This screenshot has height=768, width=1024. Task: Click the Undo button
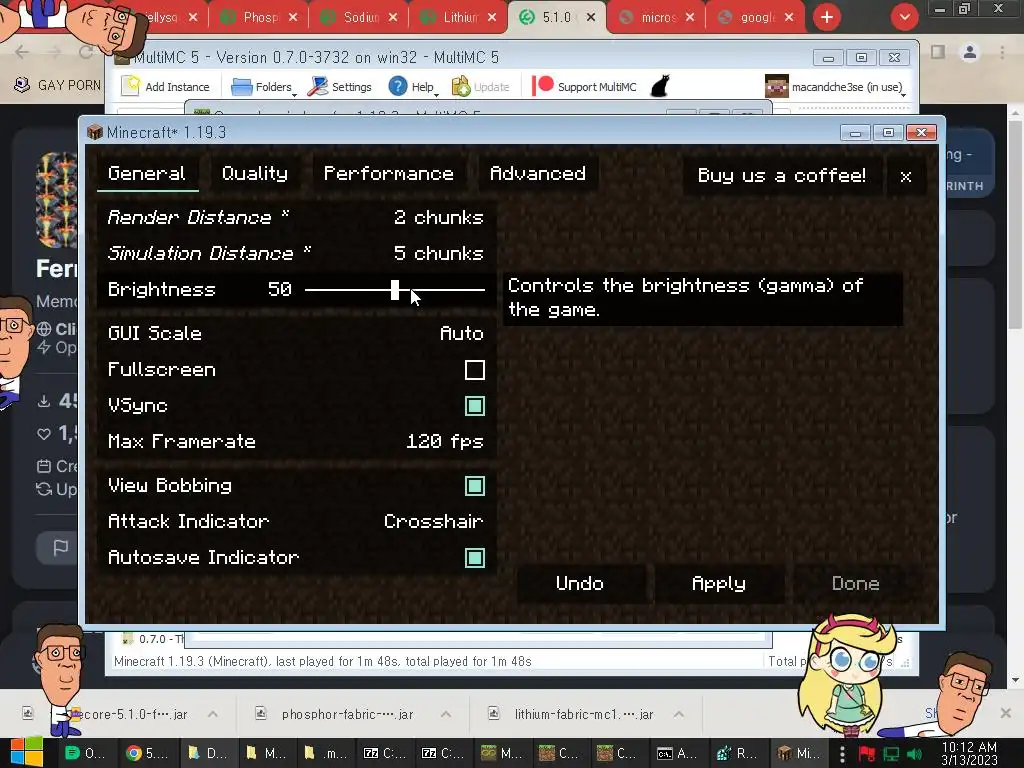click(580, 584)
